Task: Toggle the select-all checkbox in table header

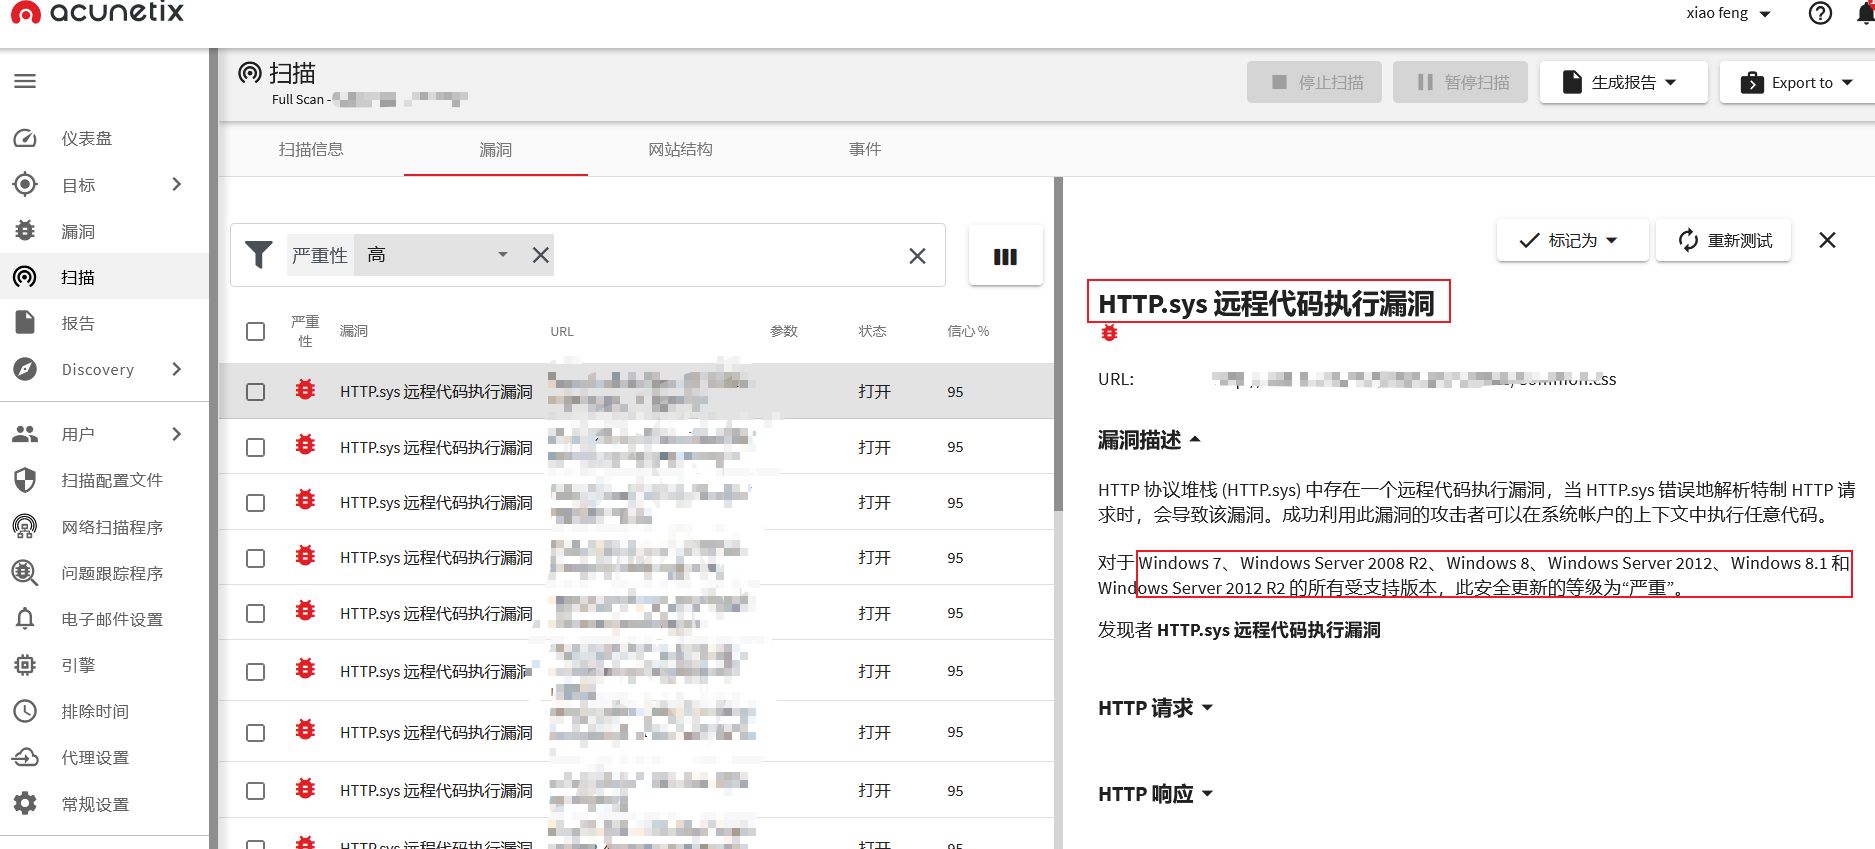Action: point(256,331)
